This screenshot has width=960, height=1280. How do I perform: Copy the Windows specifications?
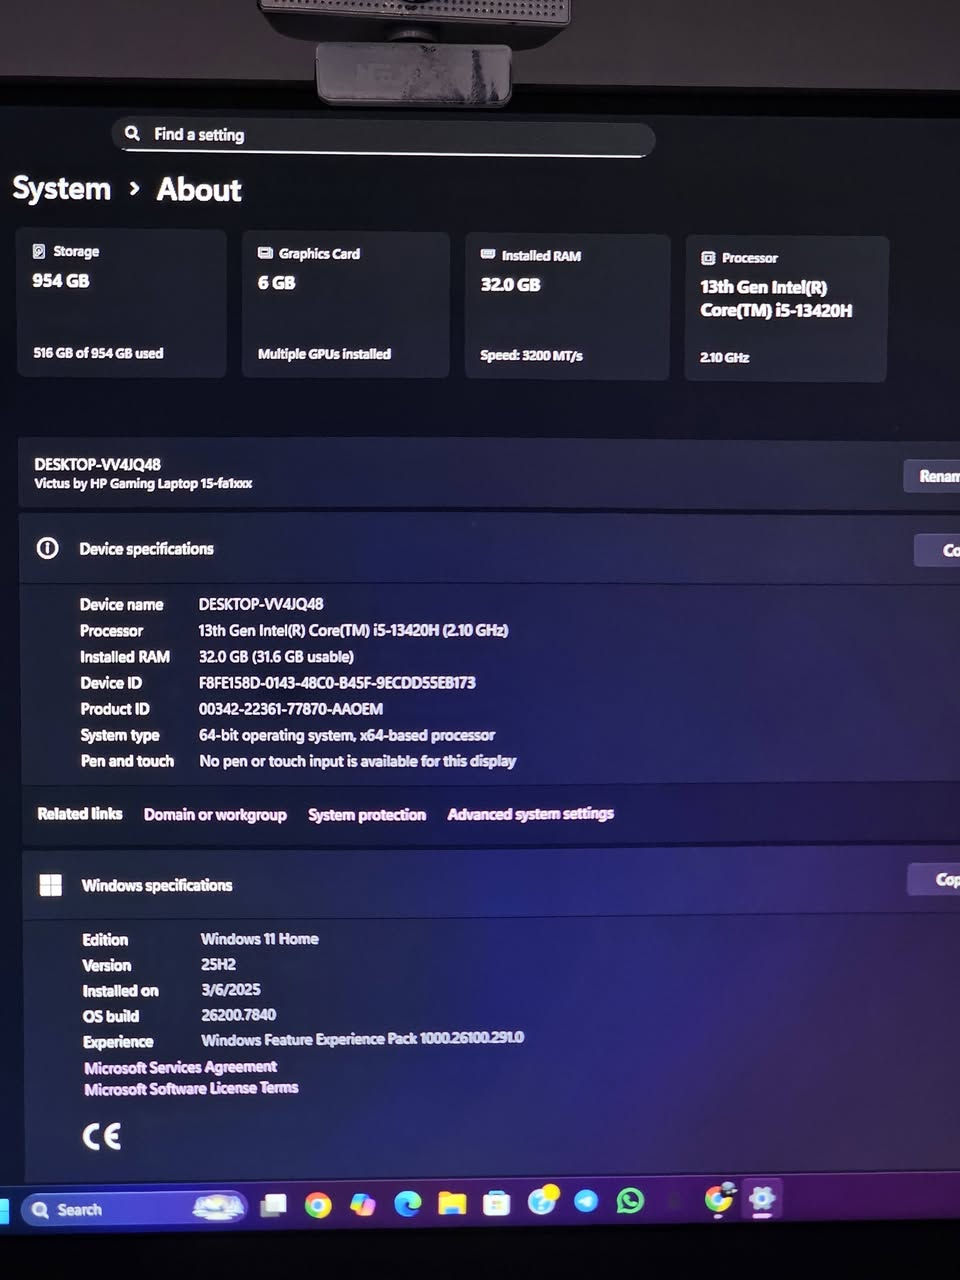click(938, 879)
